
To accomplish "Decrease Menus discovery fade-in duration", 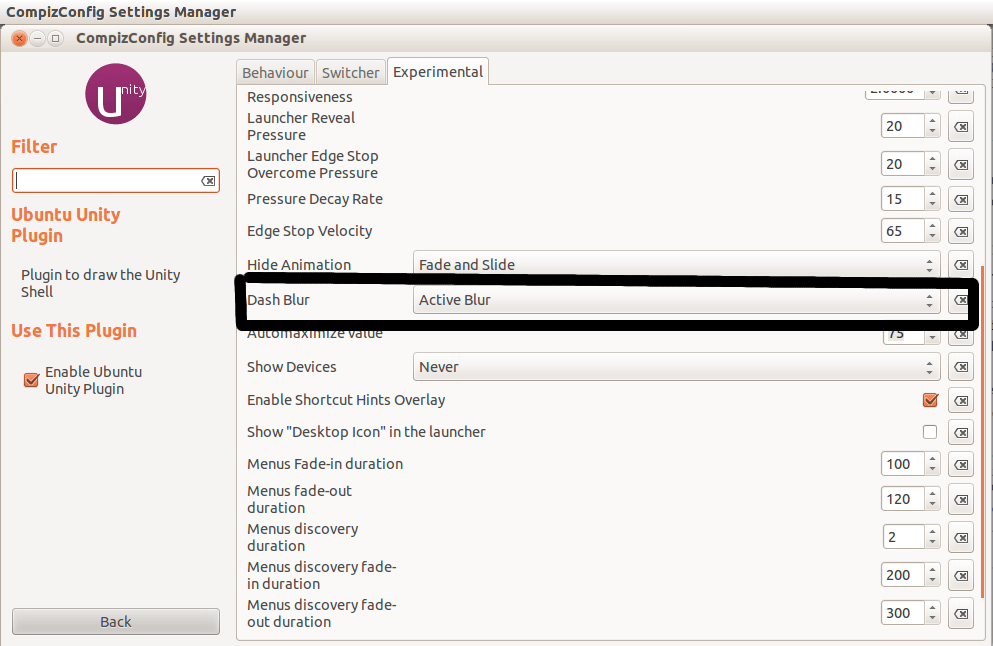I will pyautogui.click(x=932, y=581).
